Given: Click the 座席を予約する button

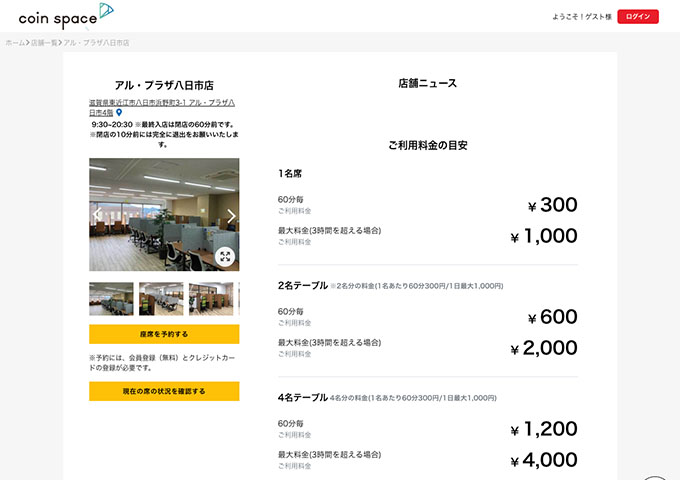Looking at the screenshot, I should point(164,334).
